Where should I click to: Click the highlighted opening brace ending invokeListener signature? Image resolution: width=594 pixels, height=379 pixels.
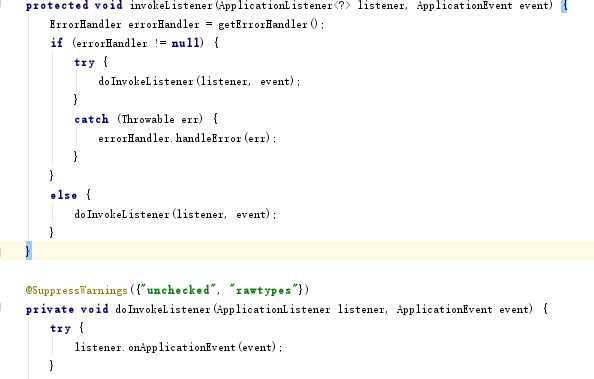pyautogui.click(x=564, y=6)
